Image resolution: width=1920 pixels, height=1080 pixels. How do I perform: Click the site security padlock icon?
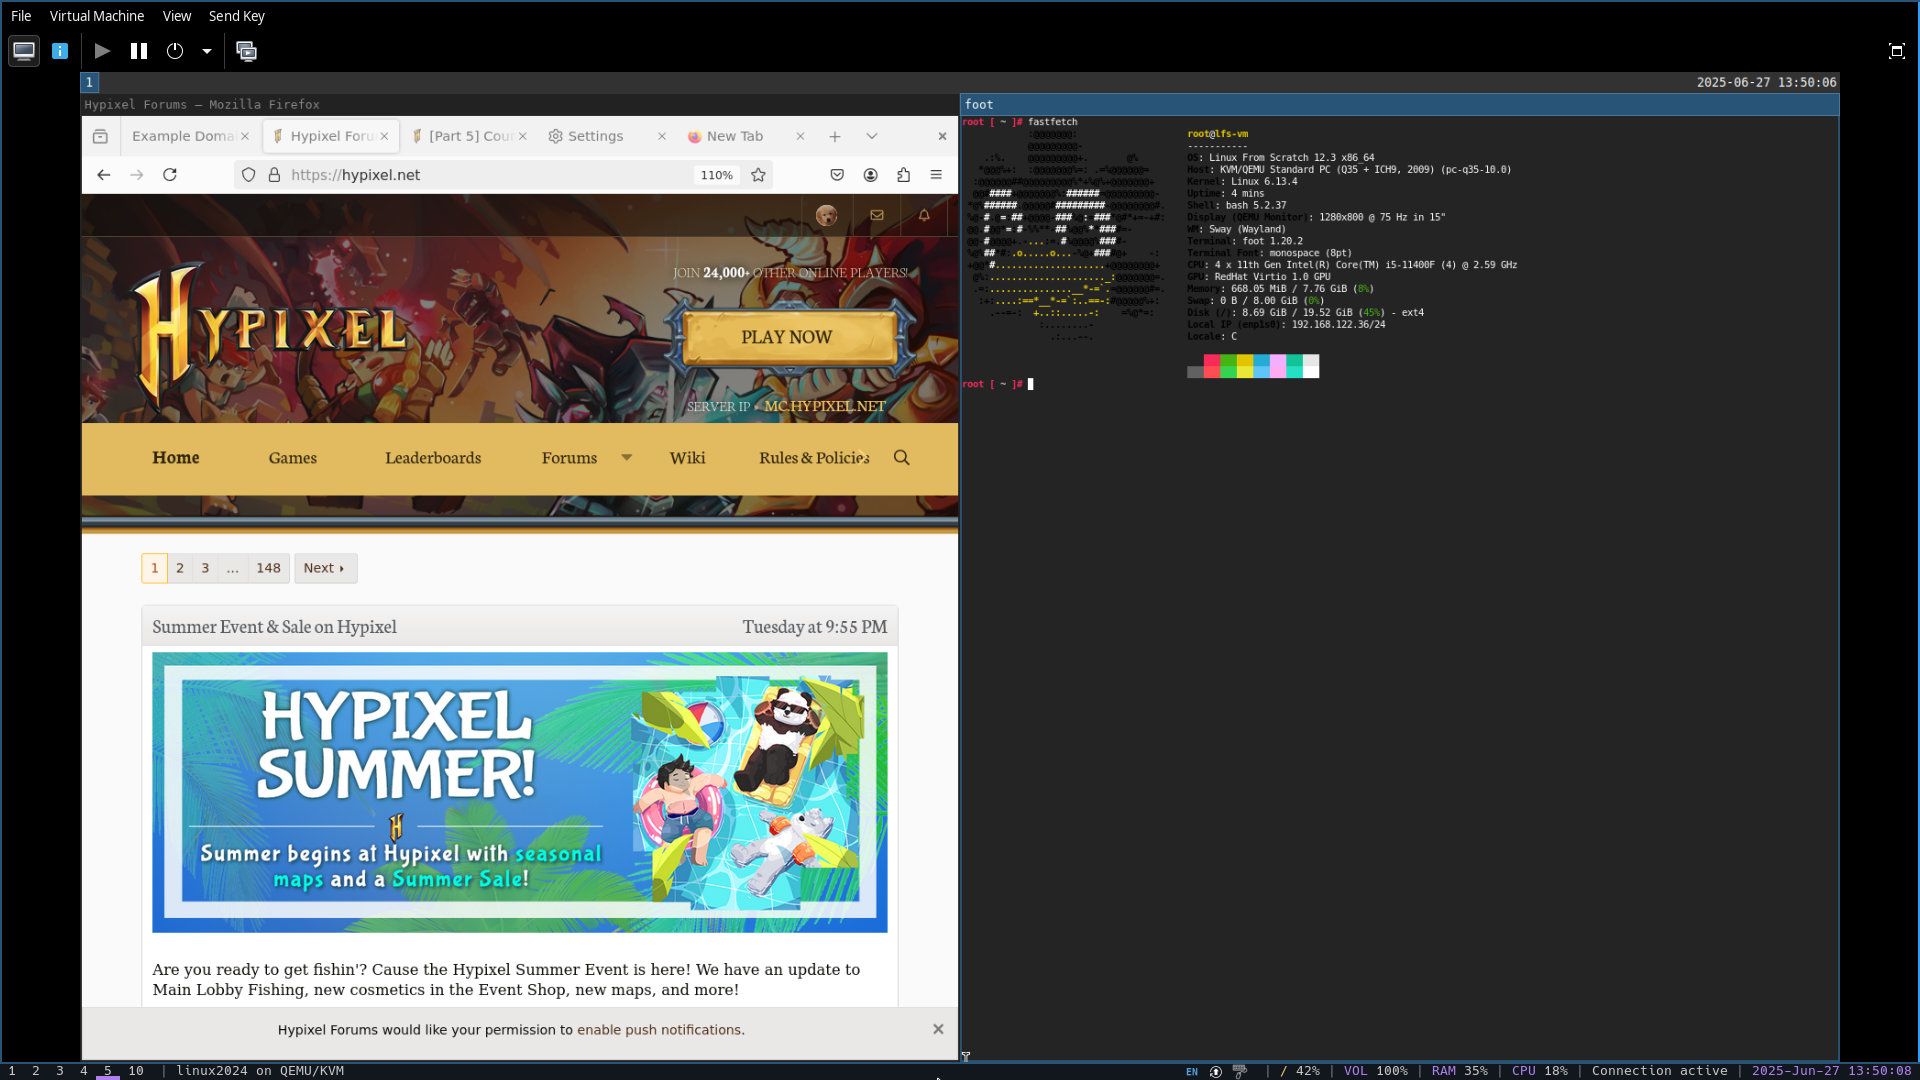(x=274, y=175)
